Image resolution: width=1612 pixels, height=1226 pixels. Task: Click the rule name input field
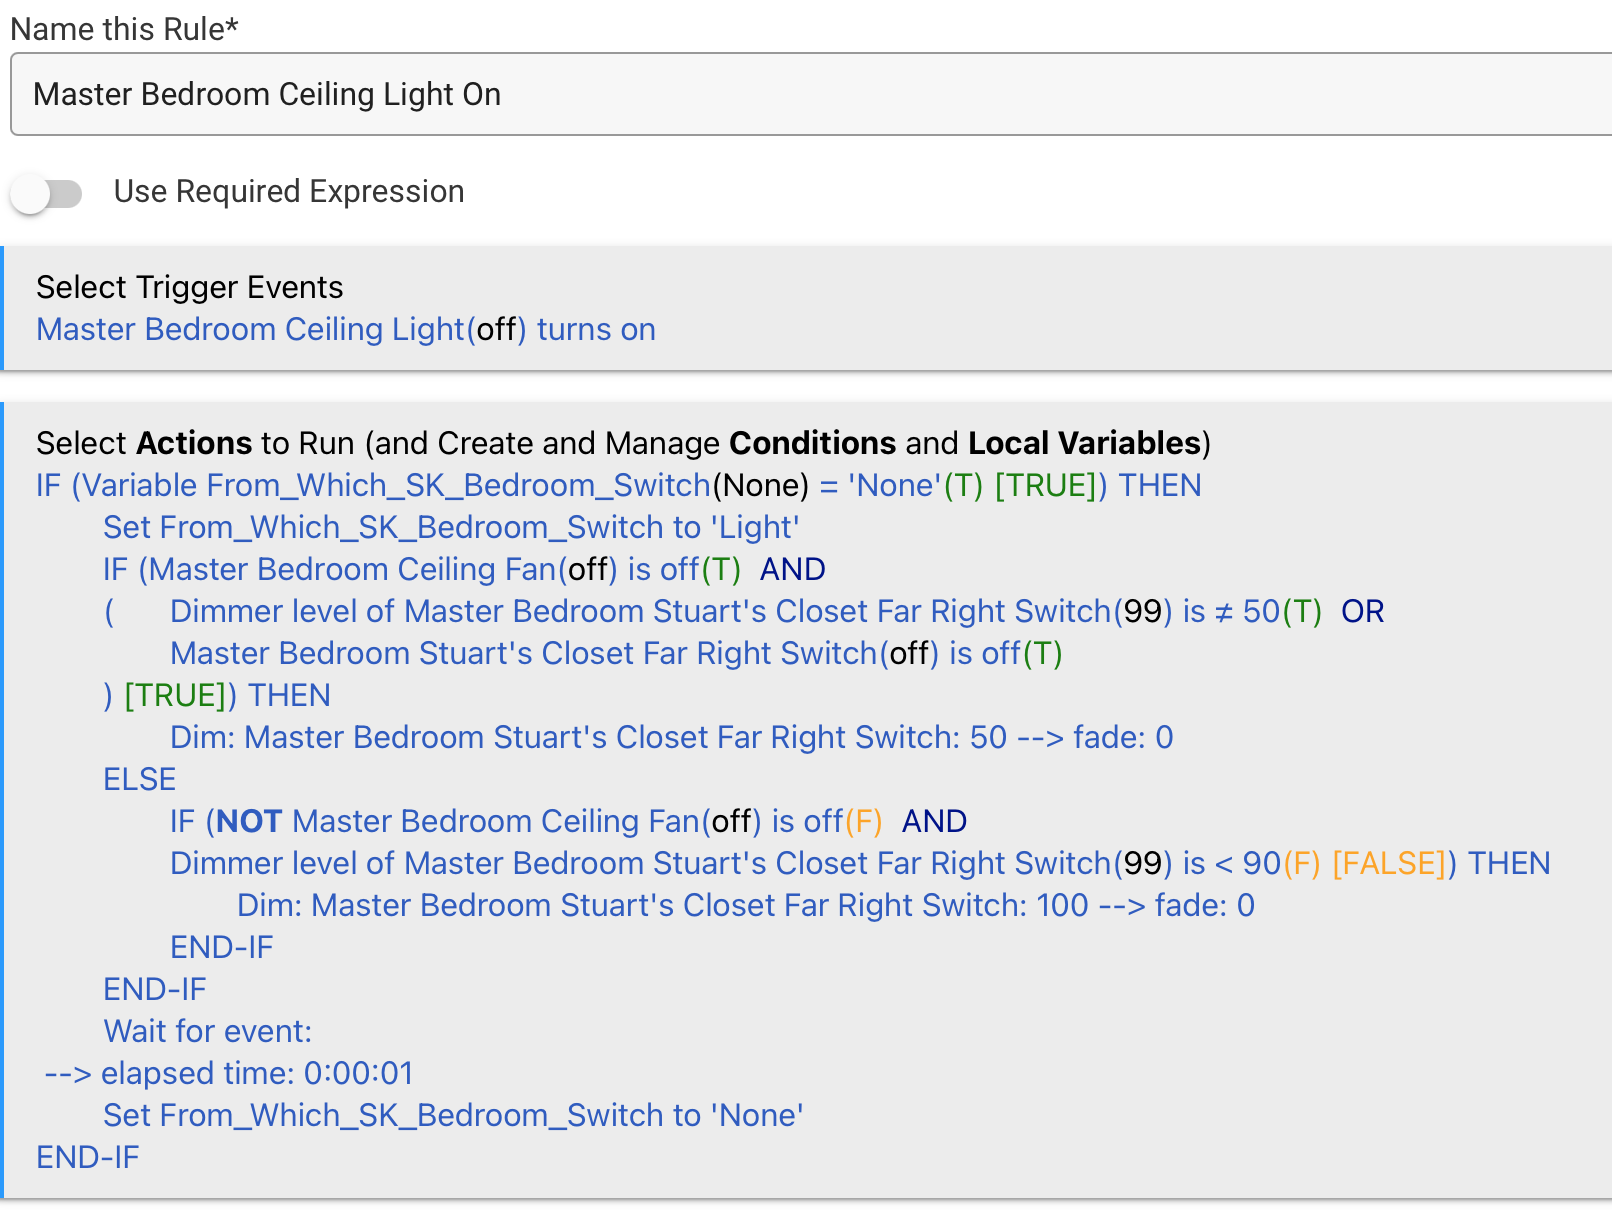pyautogui.click(x=811, y=94)
